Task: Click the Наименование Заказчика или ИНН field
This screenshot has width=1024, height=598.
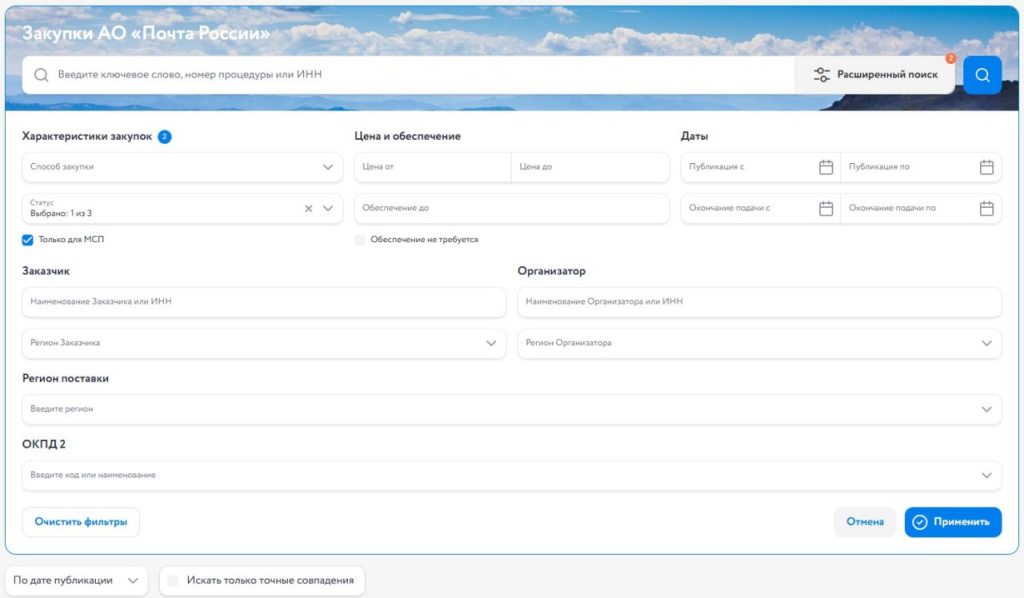Action: coord(264,302)
